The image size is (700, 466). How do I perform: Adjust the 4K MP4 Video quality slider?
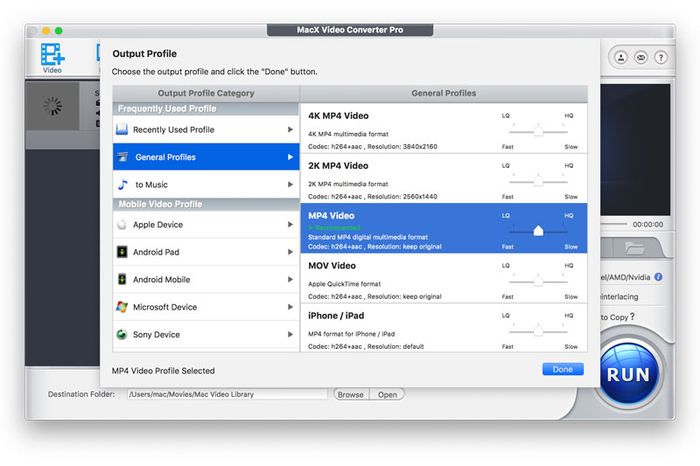coord(538,131)
